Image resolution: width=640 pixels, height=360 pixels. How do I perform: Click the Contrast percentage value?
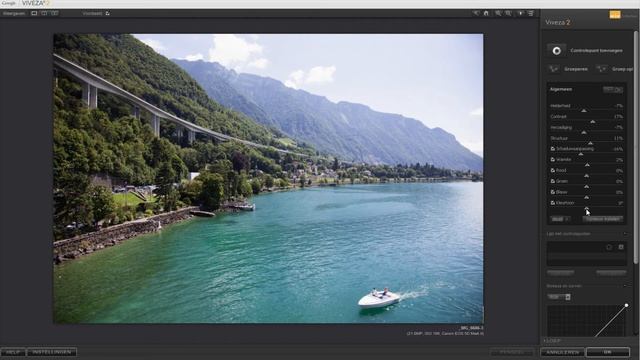click(618, 117)
